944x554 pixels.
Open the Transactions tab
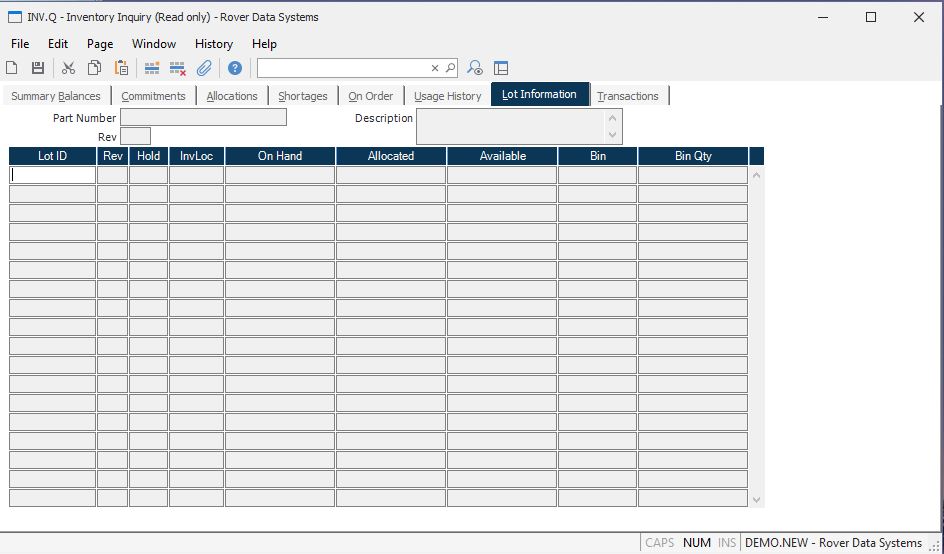point(628,96)
